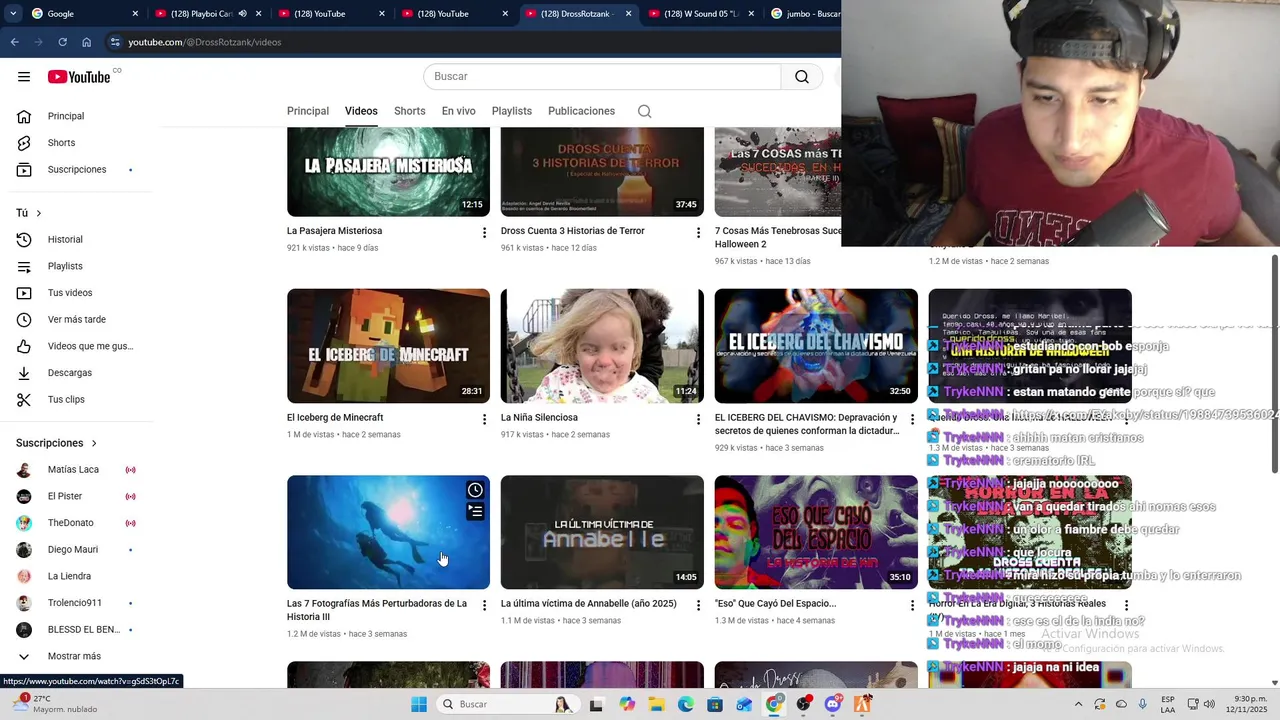Open options for La última víctima de Annabelle
The image size is (1280, 720).
698,605
